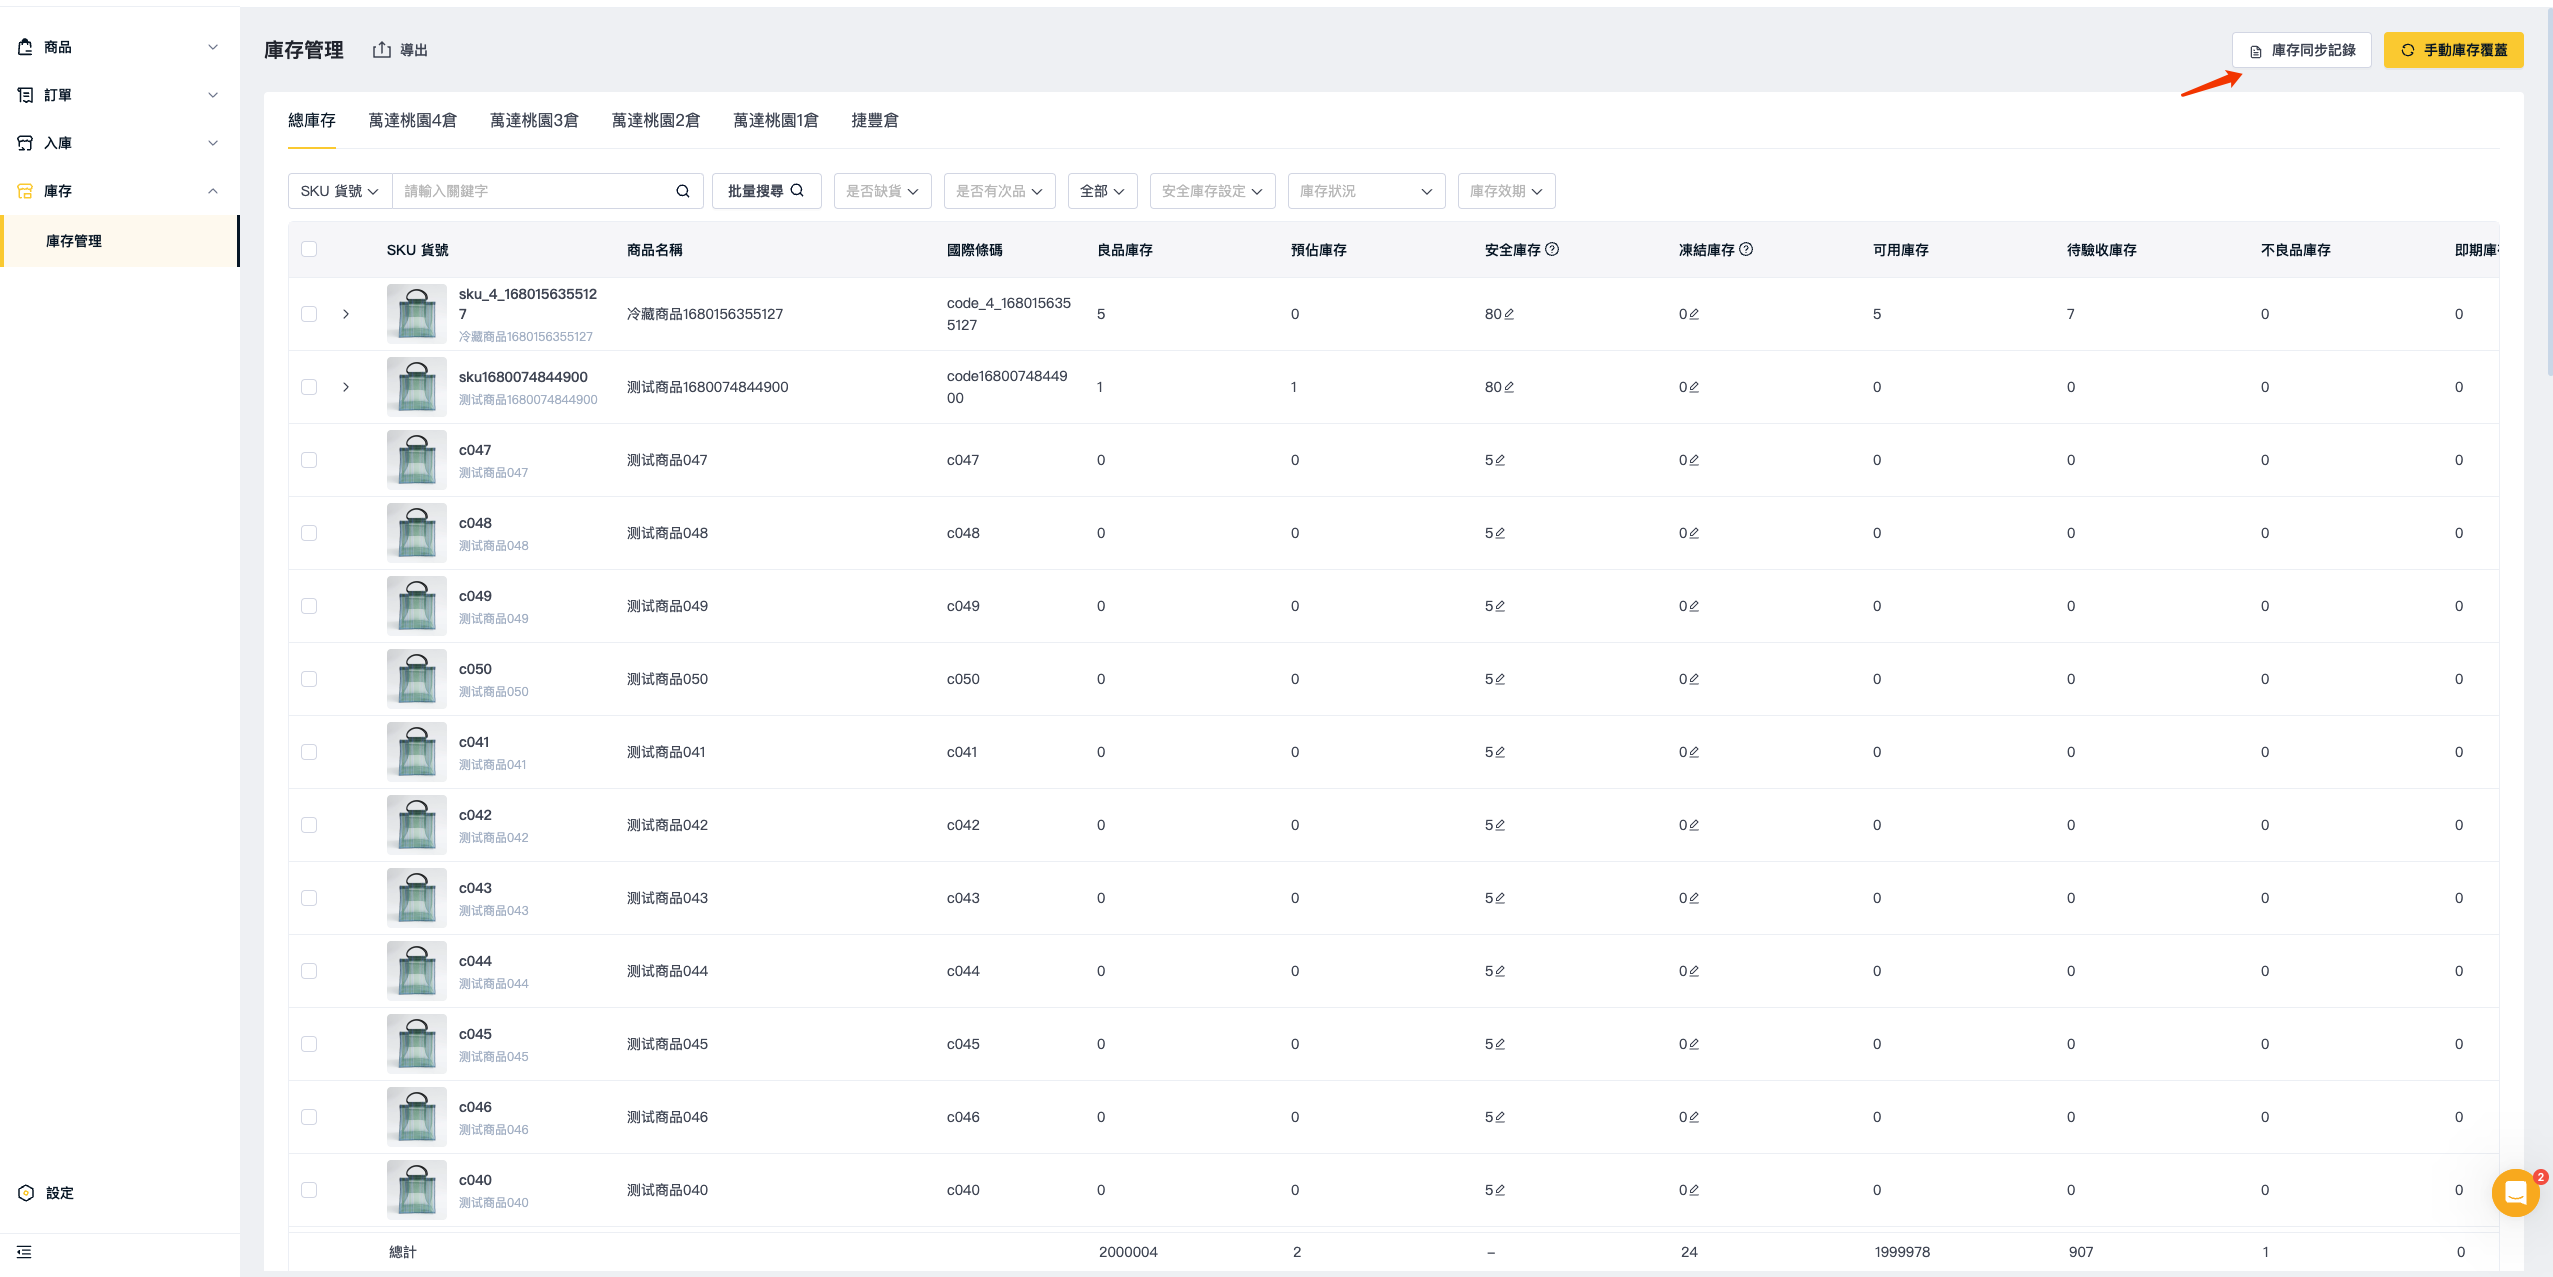Open the 是否缺貨 filter dropdown
Screen dimensions: 2553x1277
(881, 191)
